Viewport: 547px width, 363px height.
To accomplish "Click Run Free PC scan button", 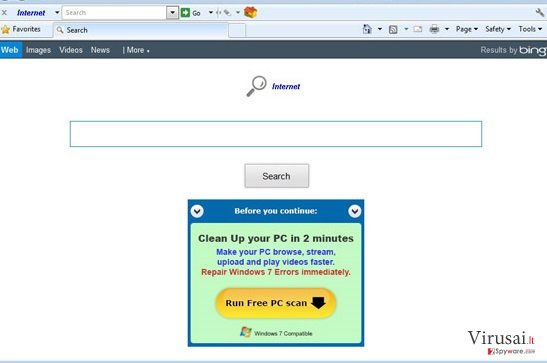I will point(276,303).
